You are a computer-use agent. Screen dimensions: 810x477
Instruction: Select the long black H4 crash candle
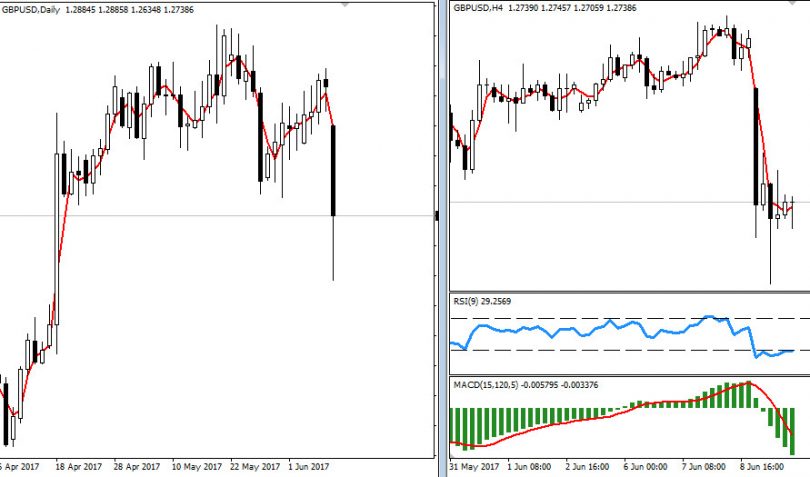pos(756,147)
